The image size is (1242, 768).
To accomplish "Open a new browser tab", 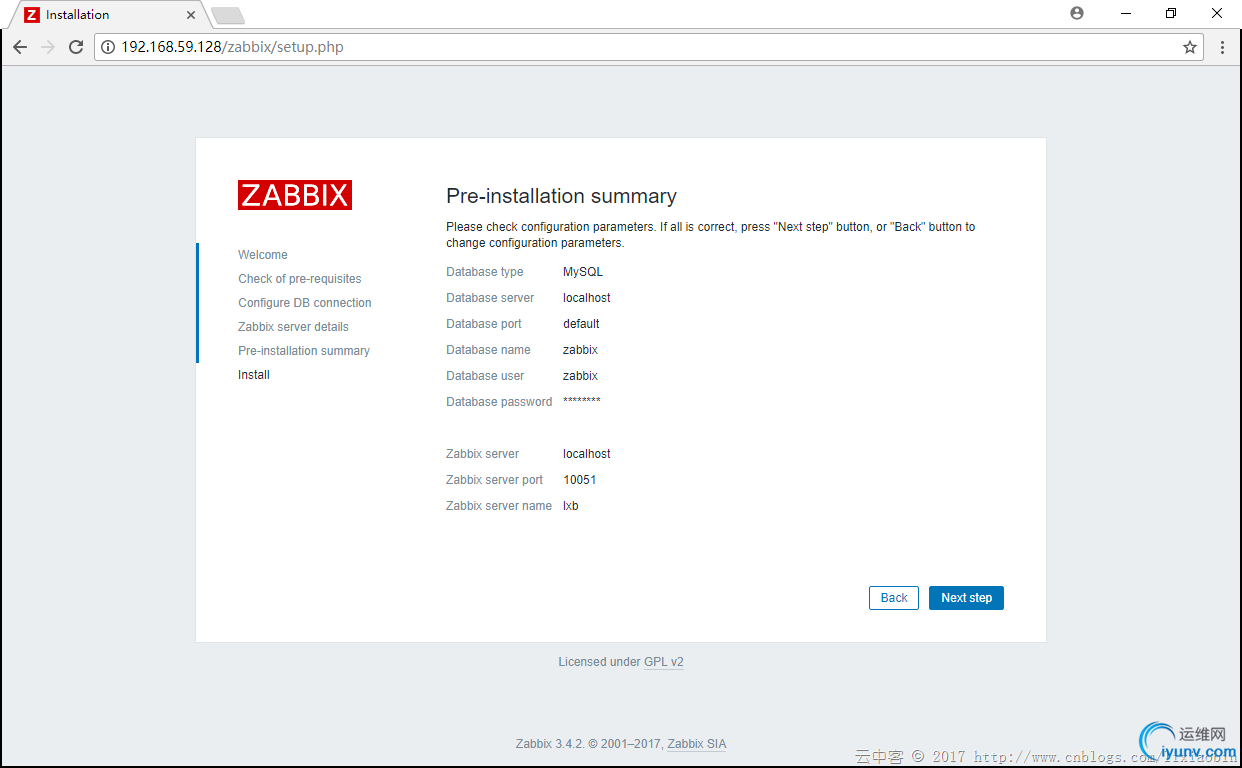I will [x=228, y=15].
